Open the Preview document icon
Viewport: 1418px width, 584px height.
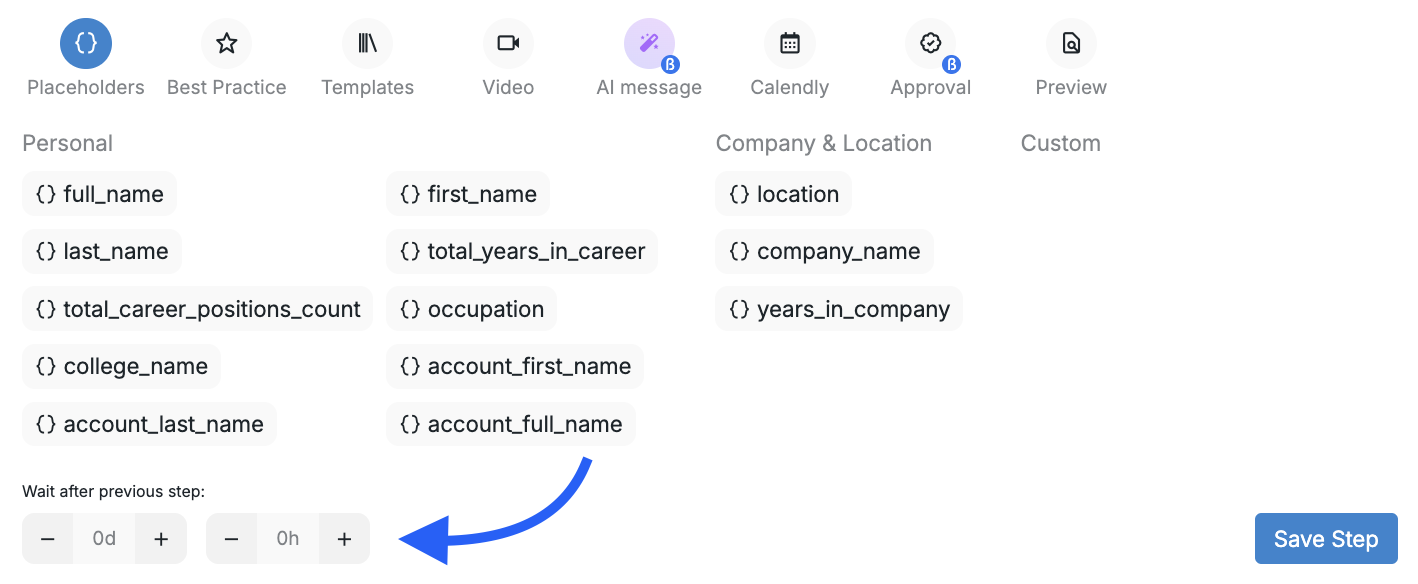click(1071, 43)
